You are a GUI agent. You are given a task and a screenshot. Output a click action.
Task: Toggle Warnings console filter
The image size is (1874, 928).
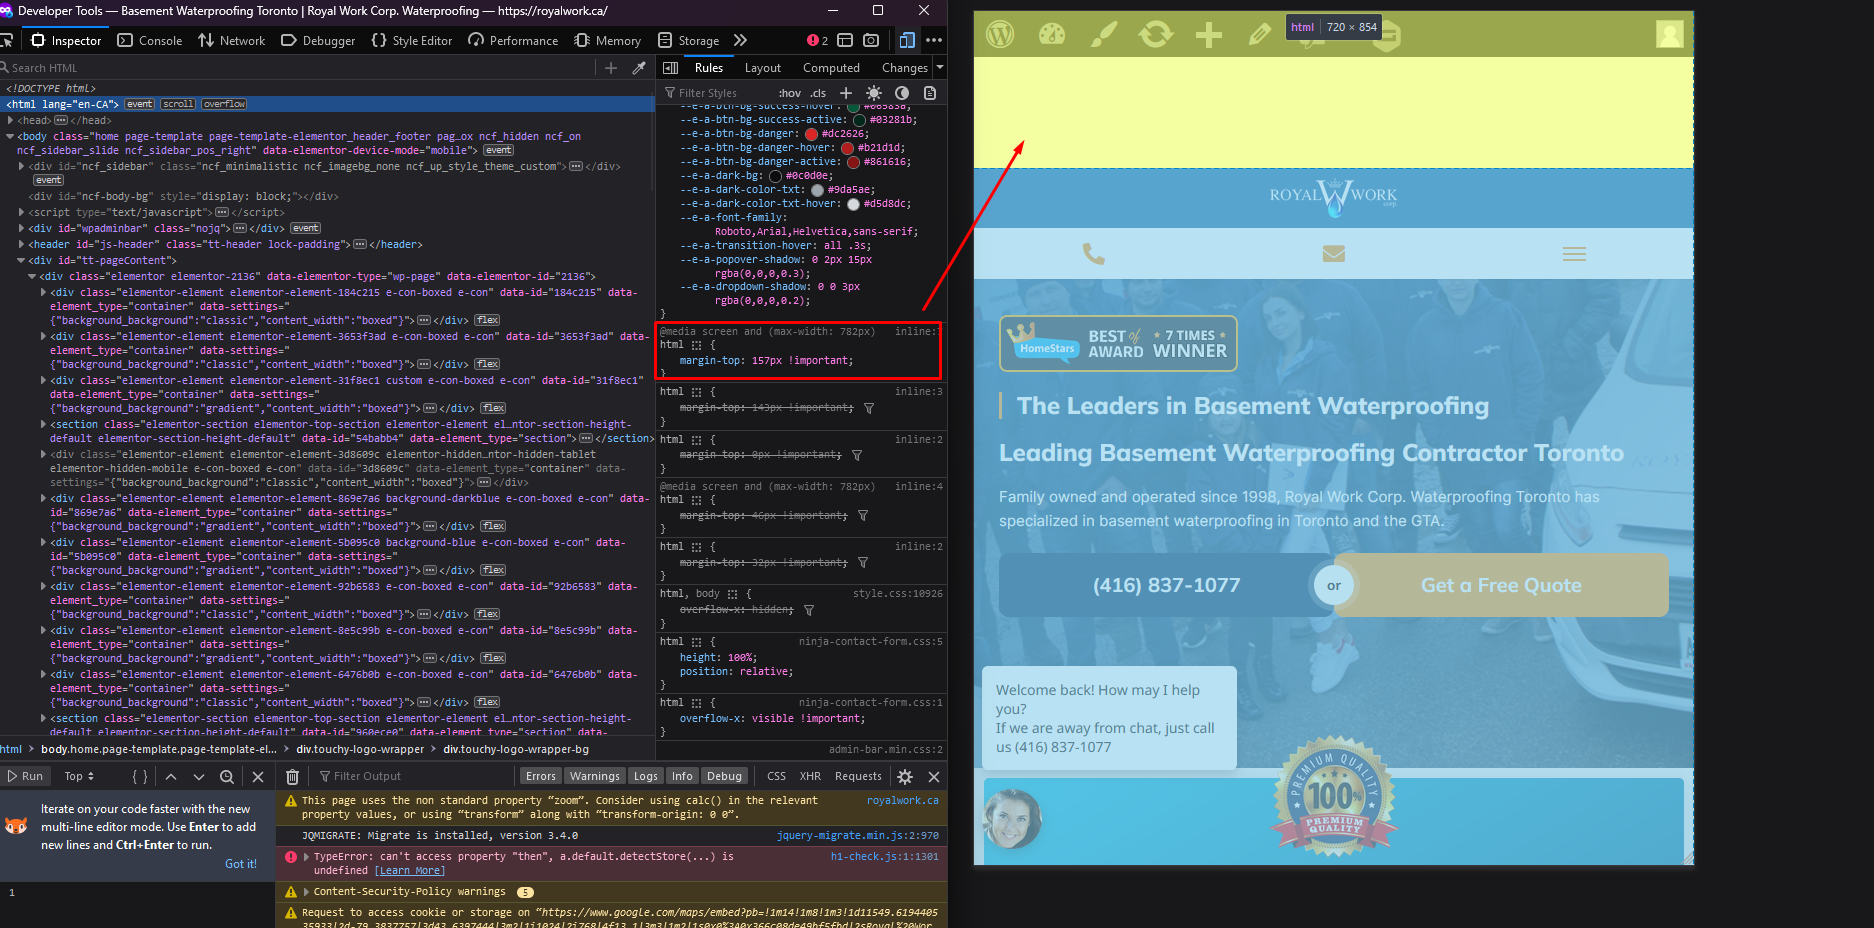click(x=595, y=776)
